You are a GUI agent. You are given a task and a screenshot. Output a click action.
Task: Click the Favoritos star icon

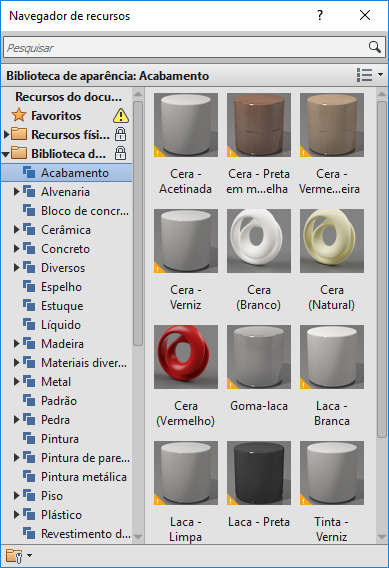coord(19,116)
